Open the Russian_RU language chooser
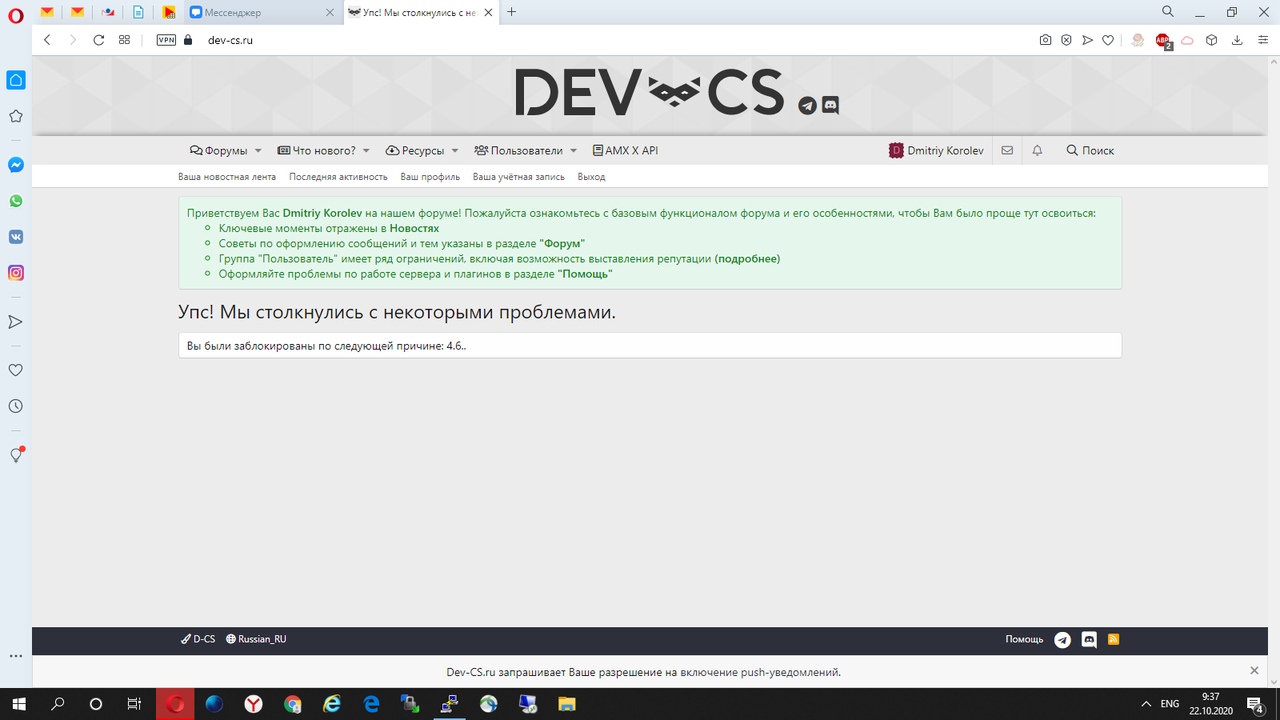Viewport: 1280px width, 720px height. [256, 639]
